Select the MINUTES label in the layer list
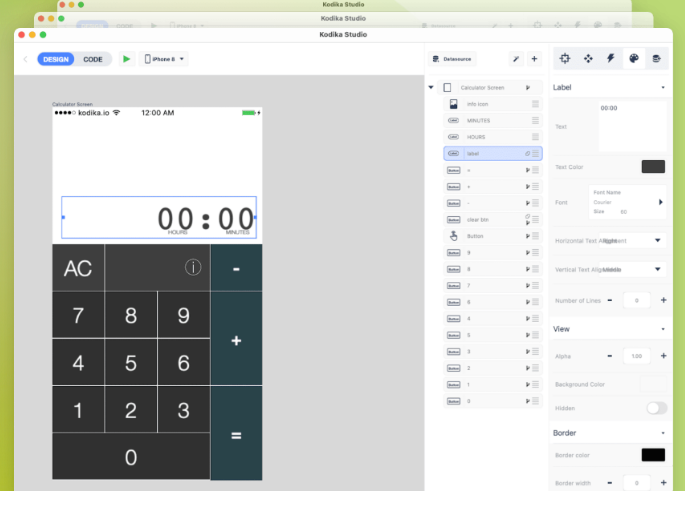Viewport: 685px width, 512px height. click(x=480, y=120)
